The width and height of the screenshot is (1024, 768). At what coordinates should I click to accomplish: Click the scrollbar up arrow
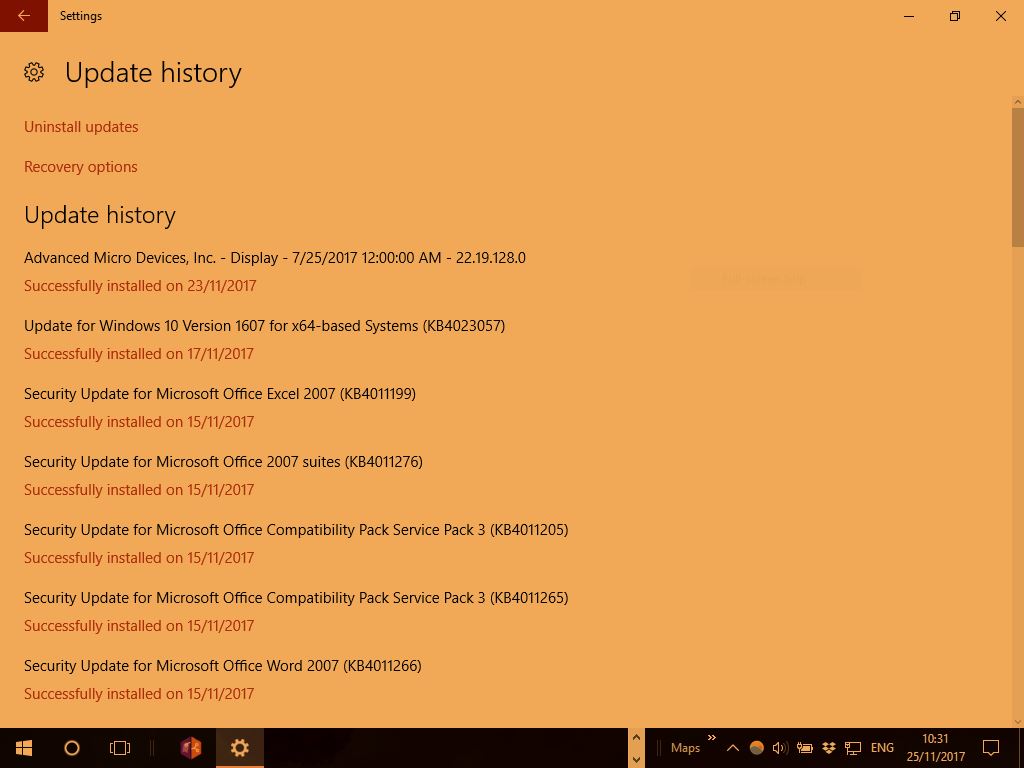pyautogui.click(x=1017, y=103)
